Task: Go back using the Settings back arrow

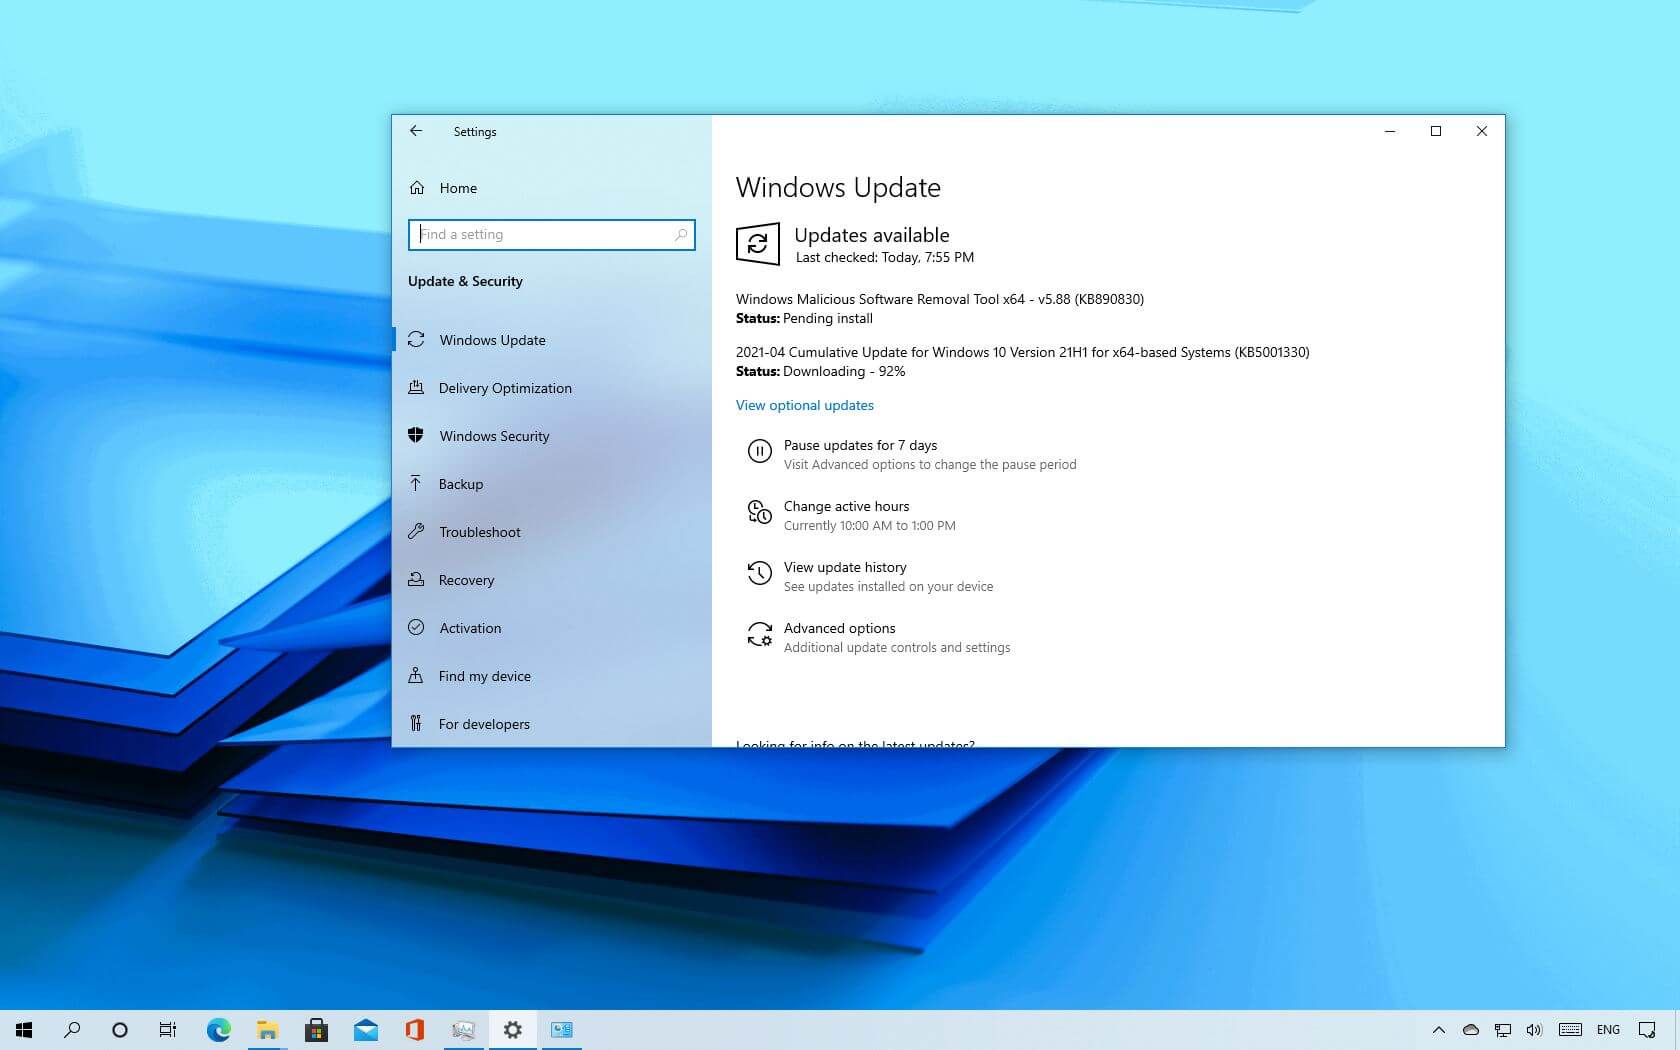Action: click(x=416, y=131)
